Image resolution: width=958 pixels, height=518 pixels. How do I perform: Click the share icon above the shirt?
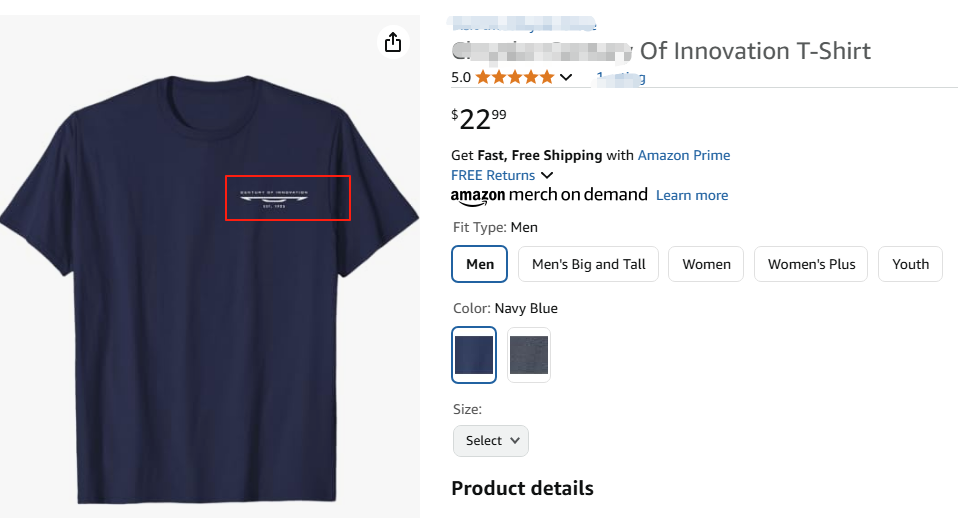click(393, 42)
